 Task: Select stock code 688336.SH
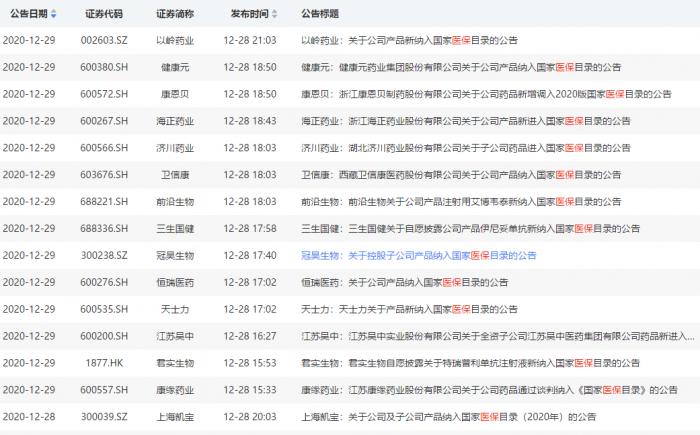[104, 229]
